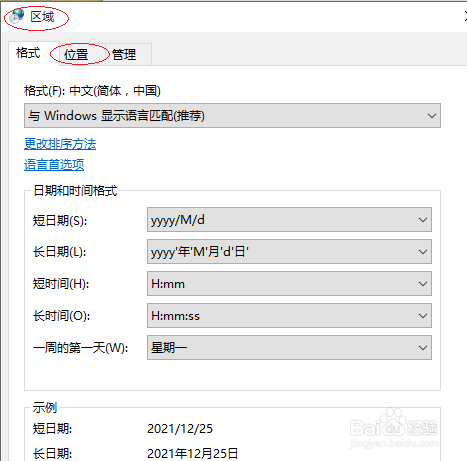
Task: Select the example short date 2021/12/25
Action: [x=180, y=429]
